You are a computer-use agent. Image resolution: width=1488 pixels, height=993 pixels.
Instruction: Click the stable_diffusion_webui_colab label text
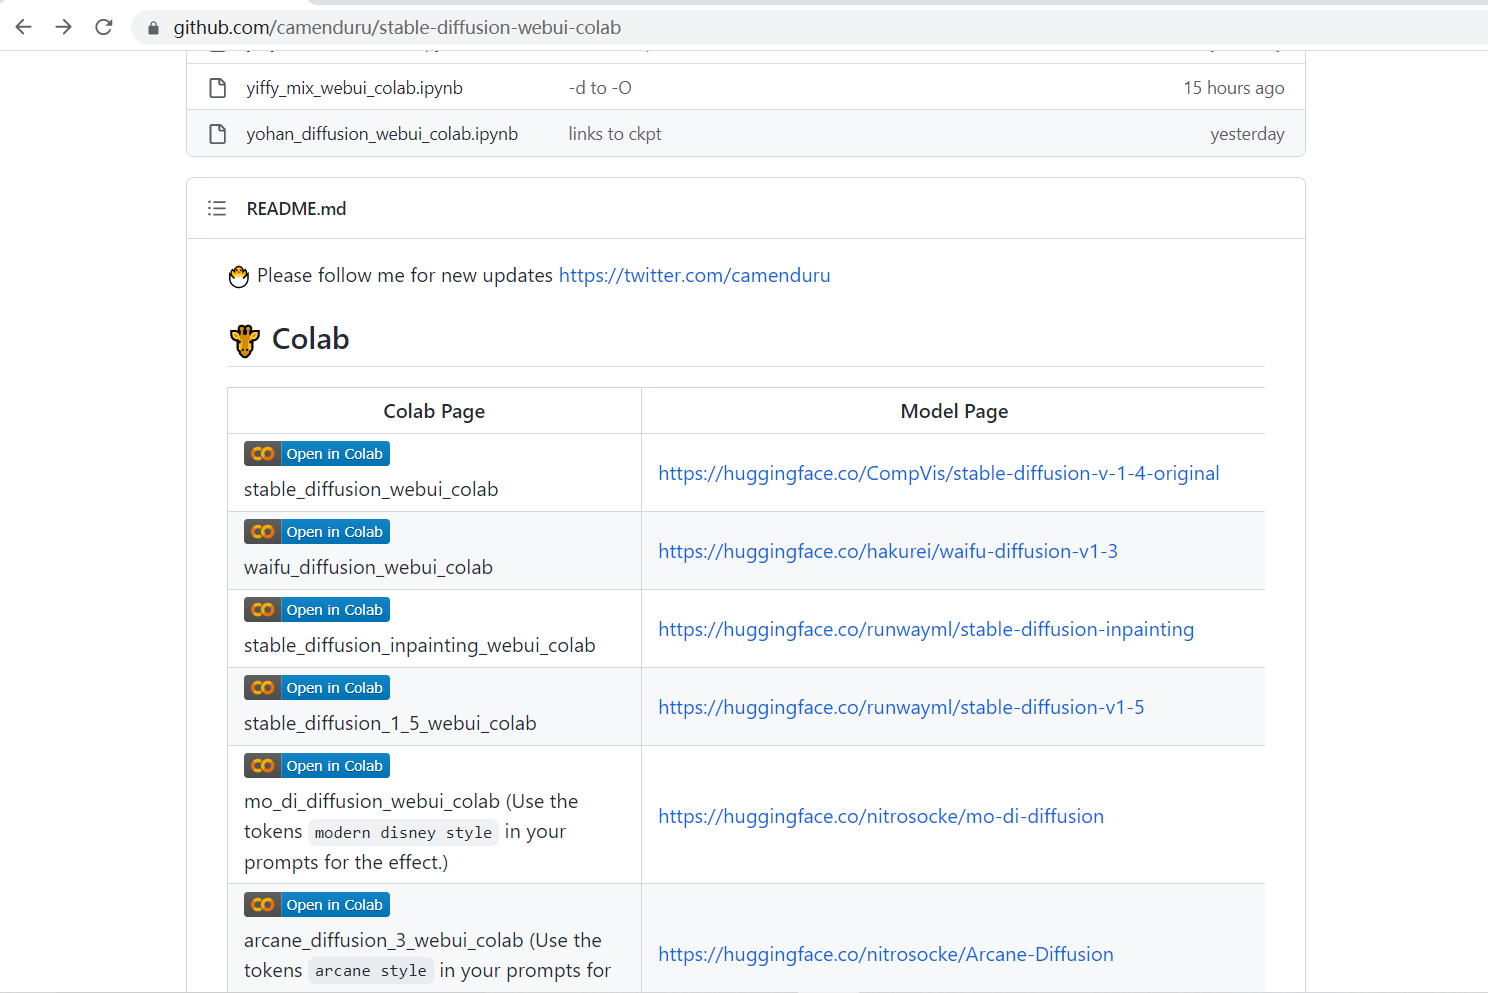point(371,489)
